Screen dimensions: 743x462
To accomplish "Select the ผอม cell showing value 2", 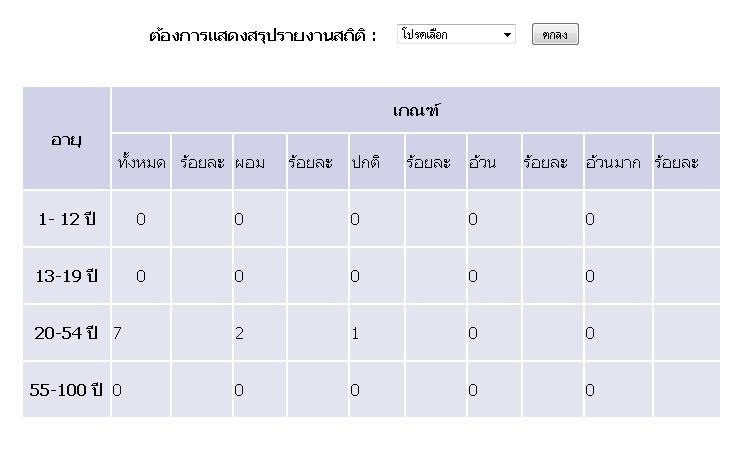I will click(x=240, y=334).
